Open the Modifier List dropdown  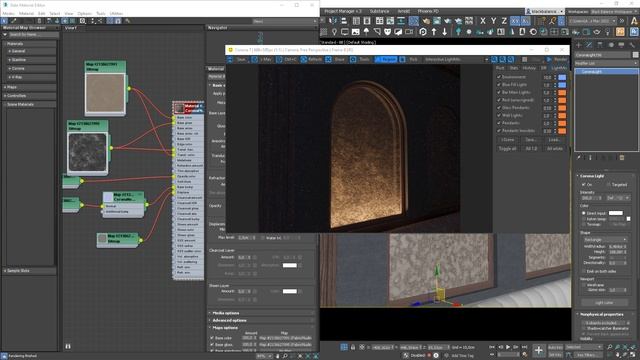click(606, 63)
